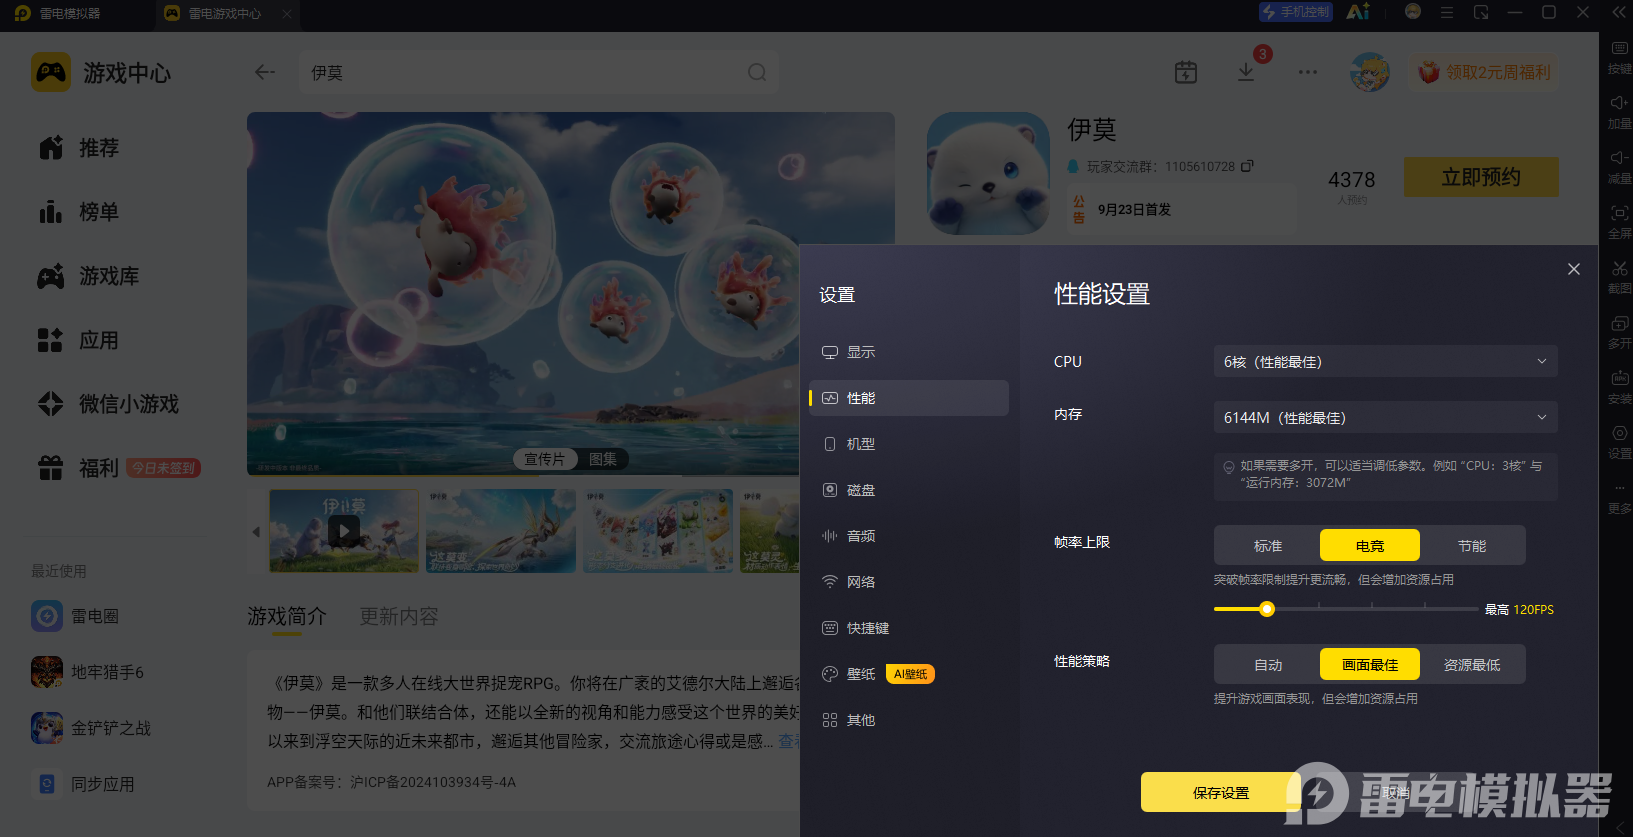This screenshot has width=1633, height=837.
Task: Expand the CPU cores dropdown
Action: tap(1386, 361)
